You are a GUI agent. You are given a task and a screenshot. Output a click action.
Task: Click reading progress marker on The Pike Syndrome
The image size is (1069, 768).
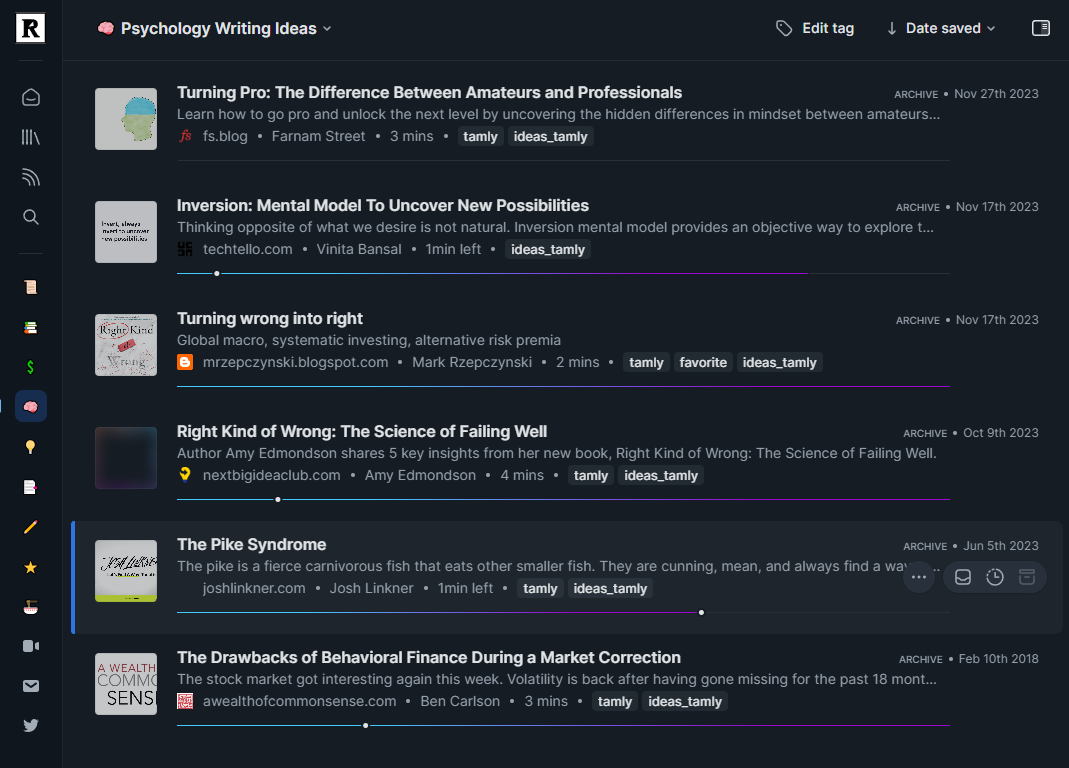coord(702,612)
